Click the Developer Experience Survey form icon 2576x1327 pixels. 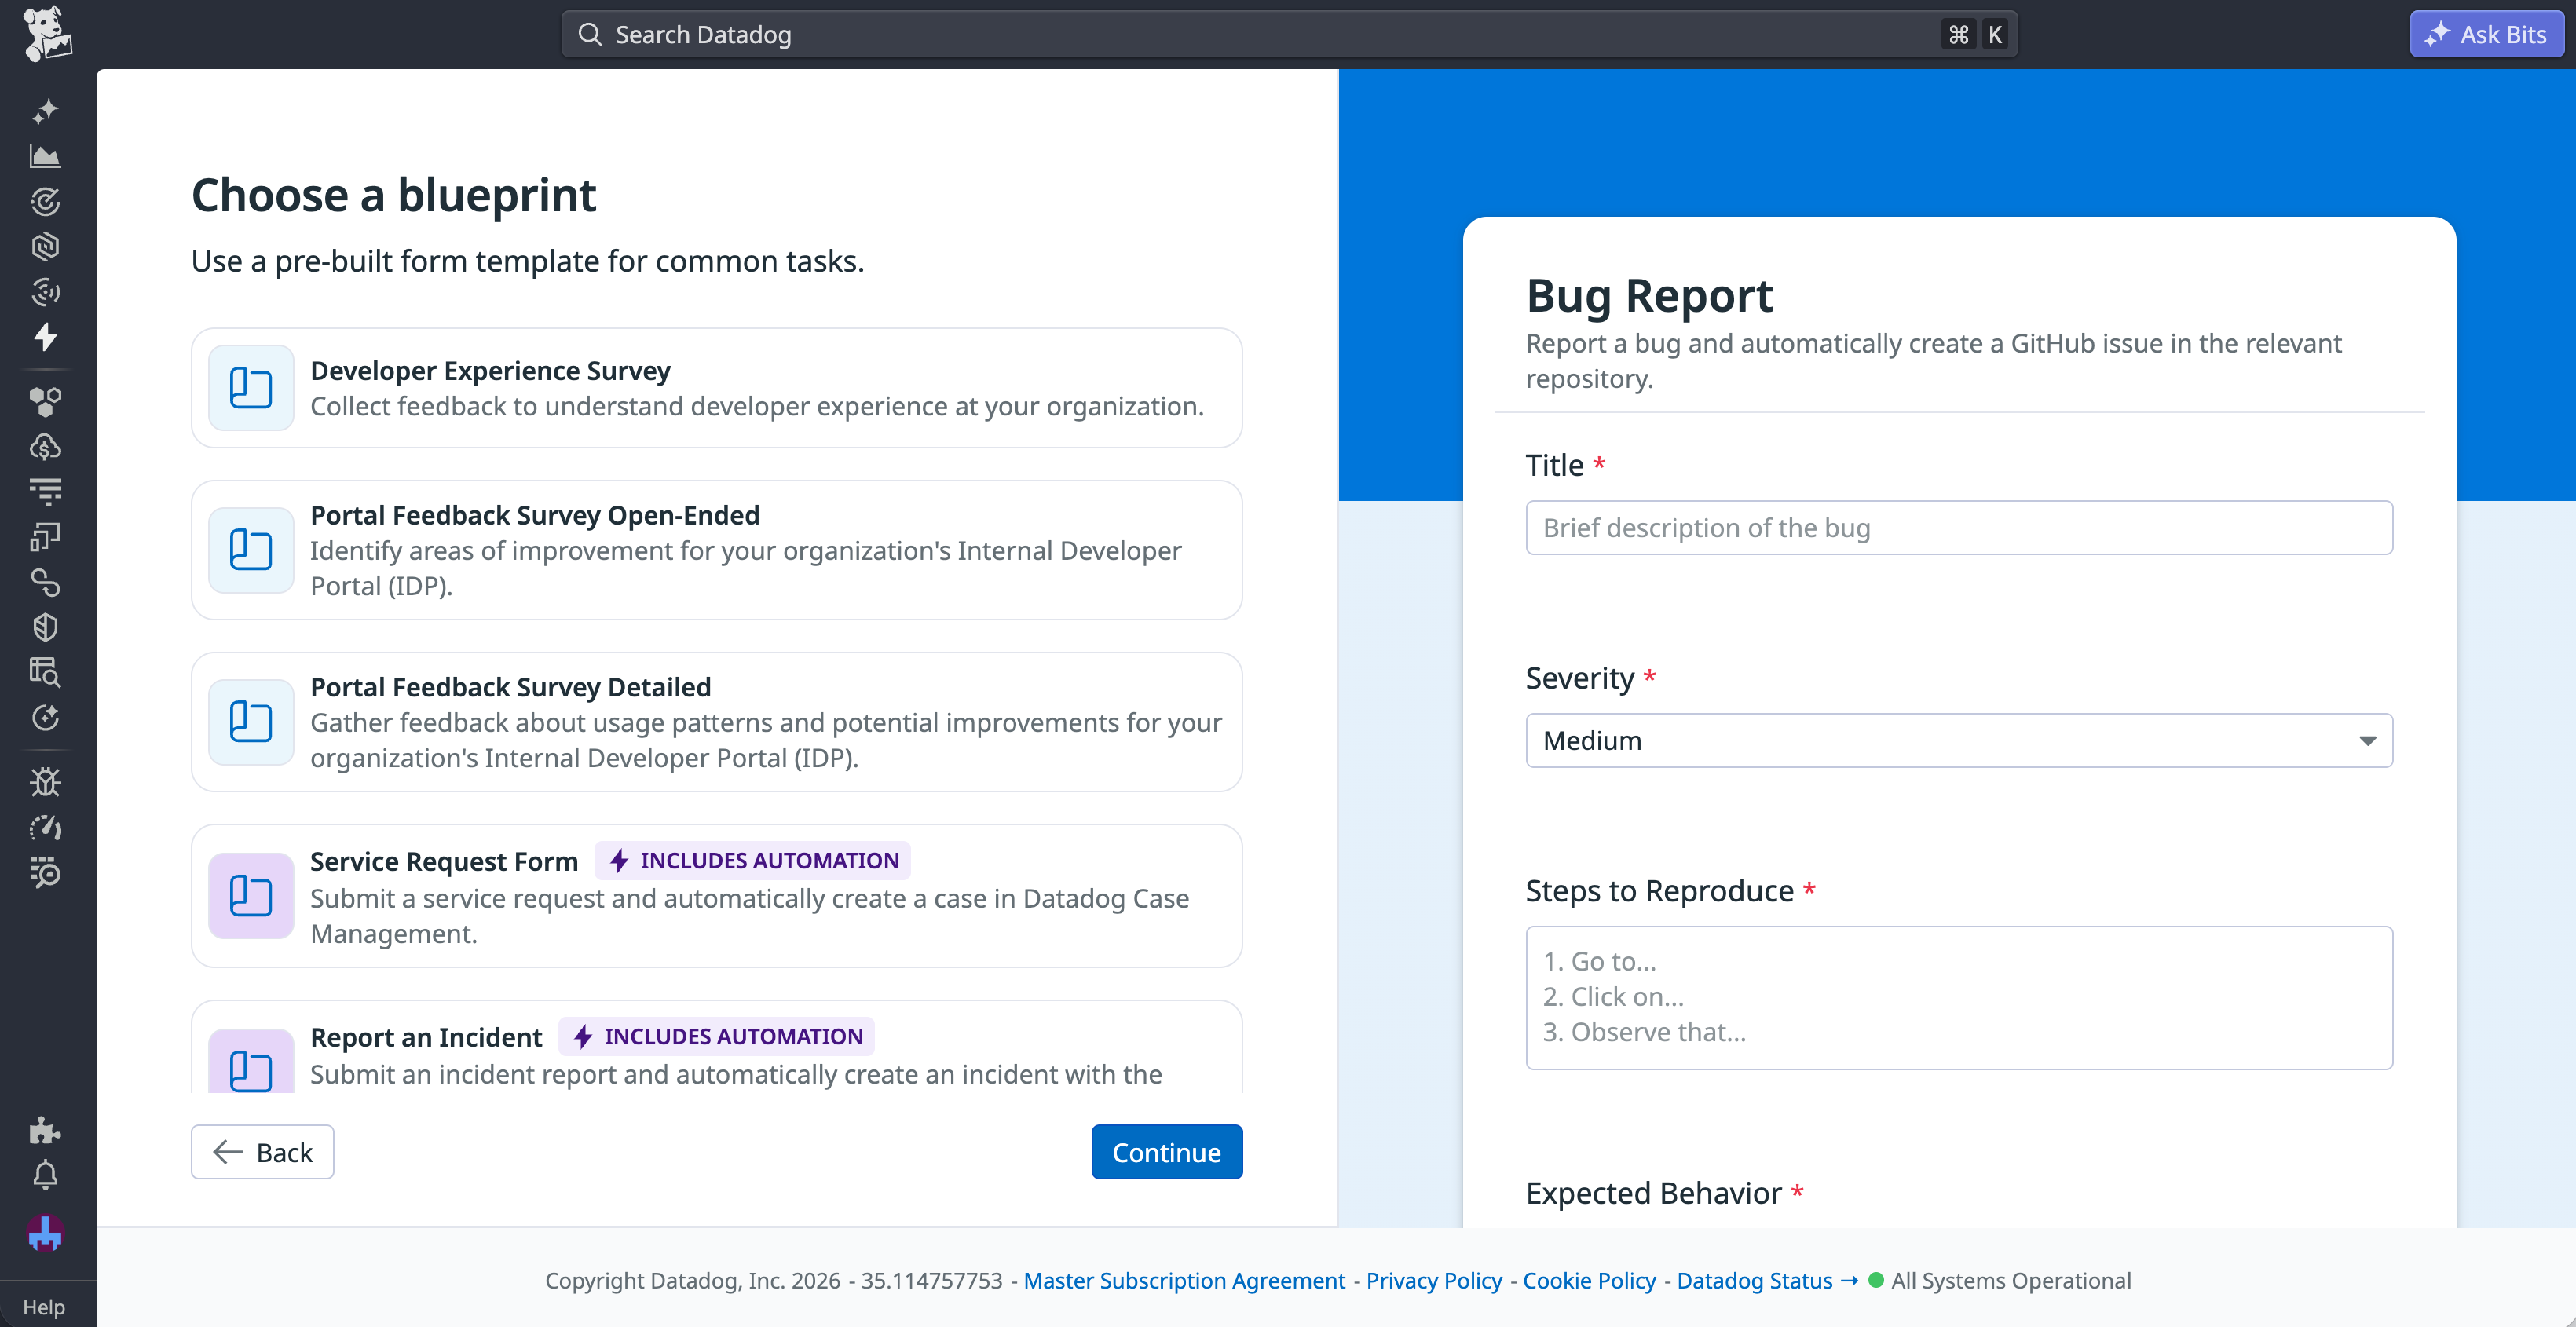[251, 387]
